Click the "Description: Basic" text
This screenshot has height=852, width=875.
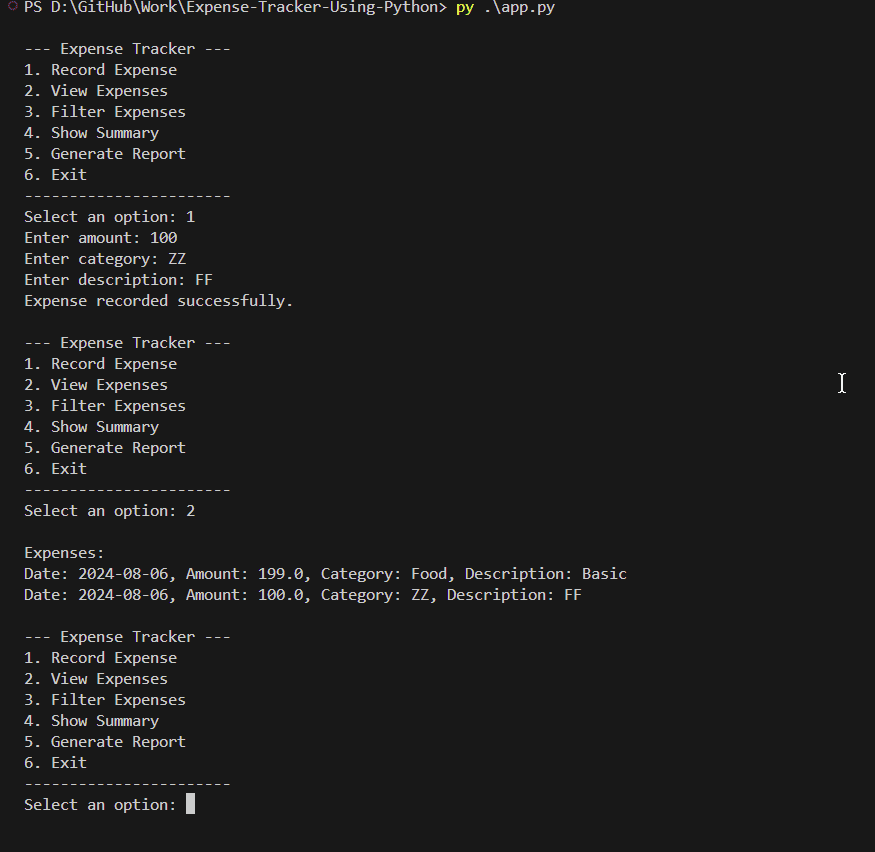tap(545, 574)
